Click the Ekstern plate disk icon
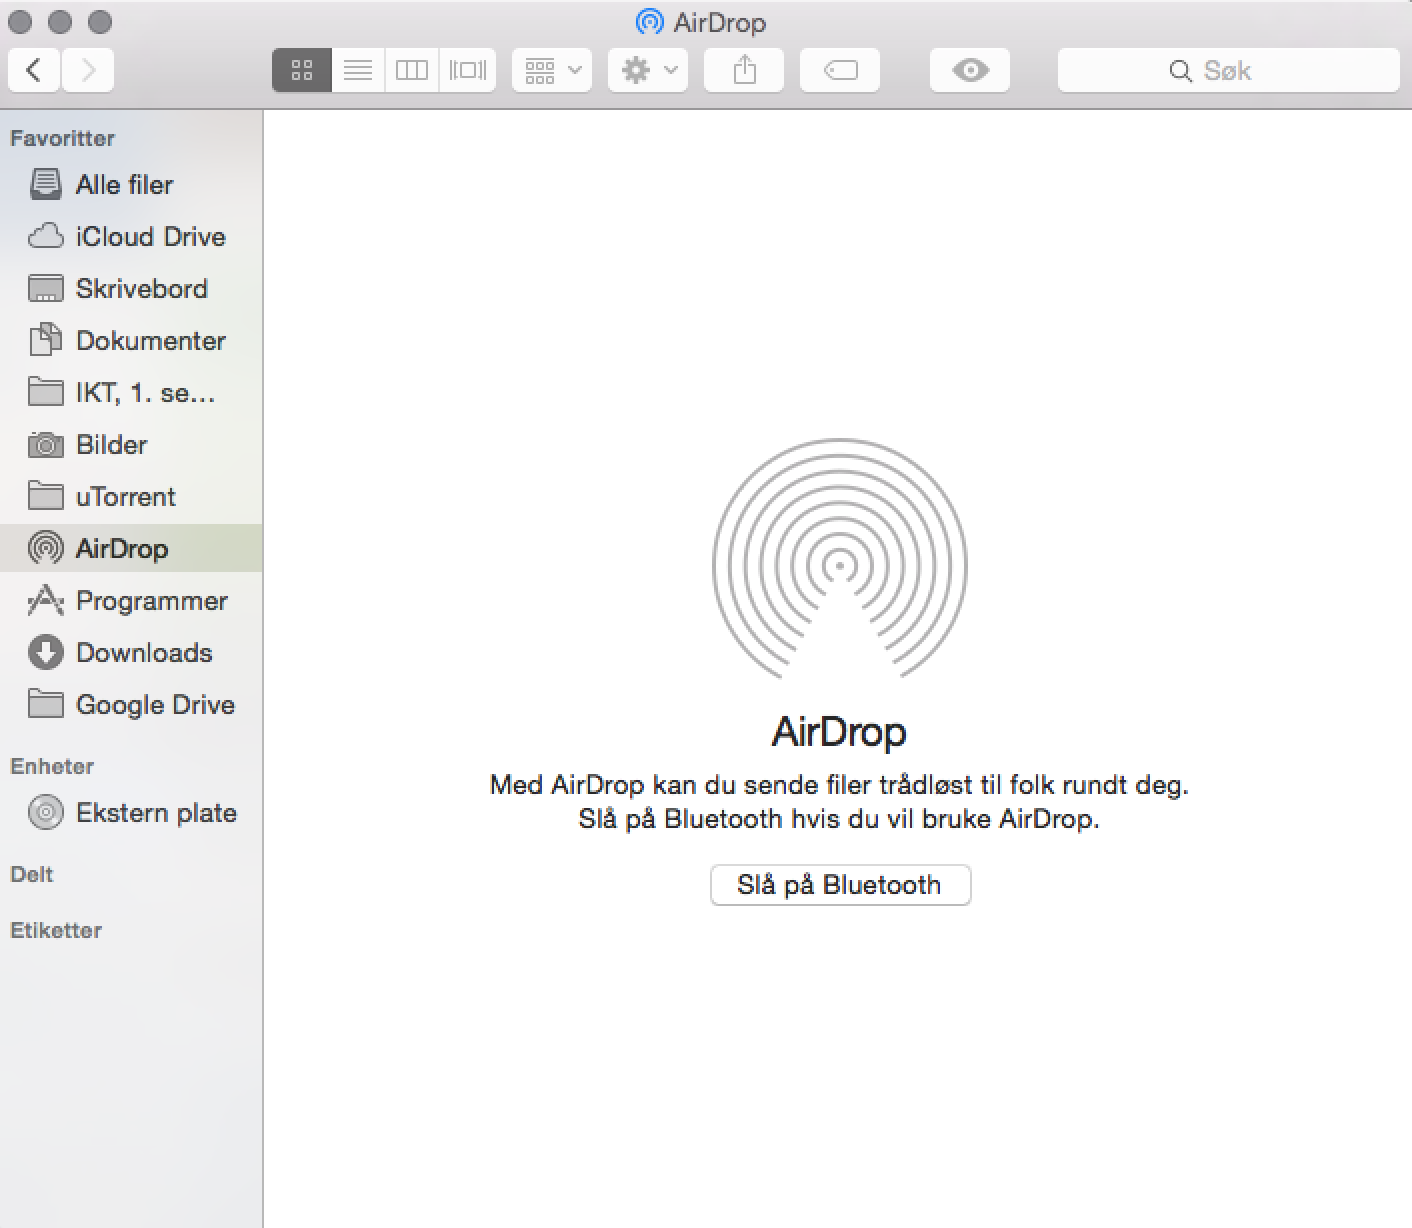 [45, 812]
